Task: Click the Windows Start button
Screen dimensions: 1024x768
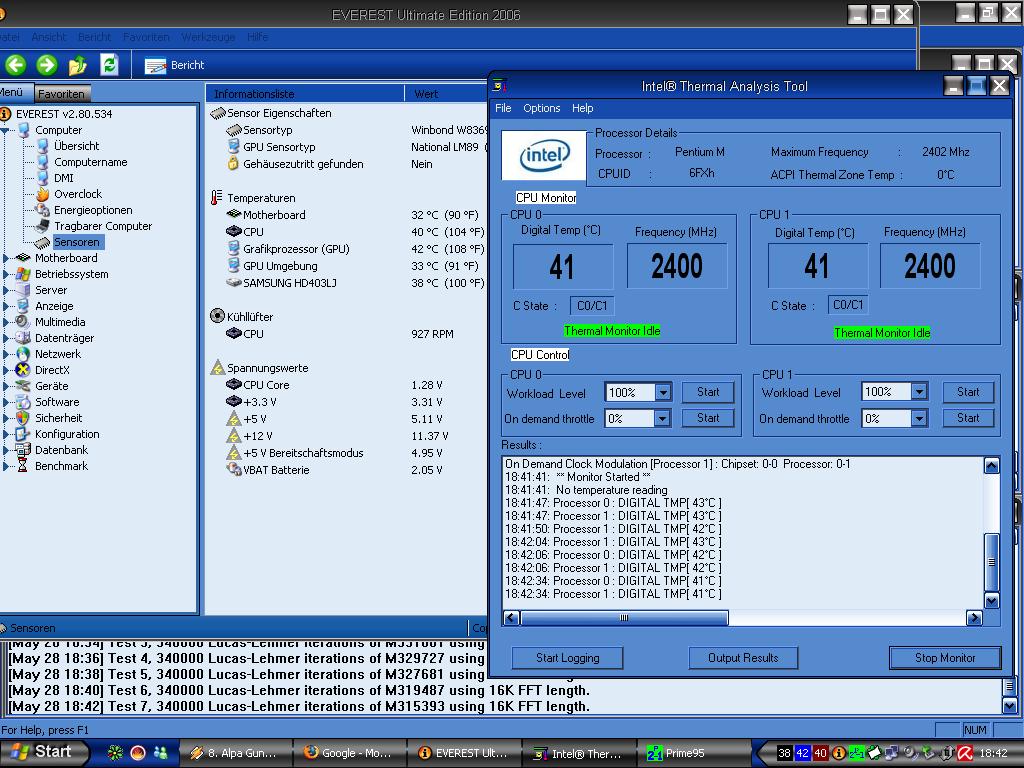Action: pos(43,752)
